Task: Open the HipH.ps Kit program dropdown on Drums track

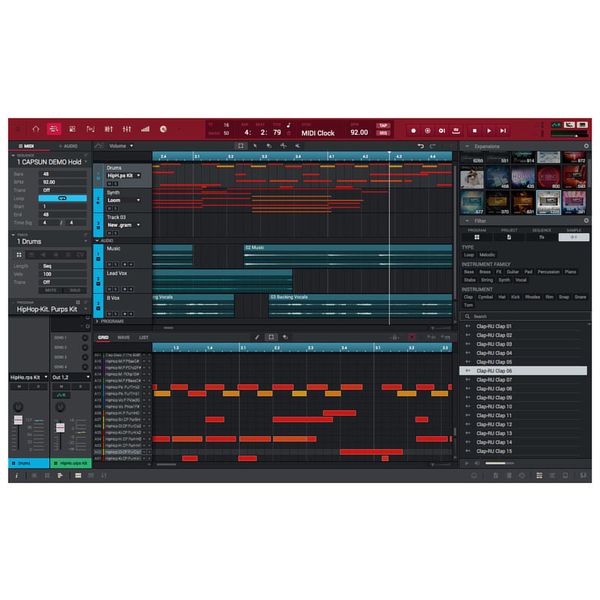Action: point(124,176)
